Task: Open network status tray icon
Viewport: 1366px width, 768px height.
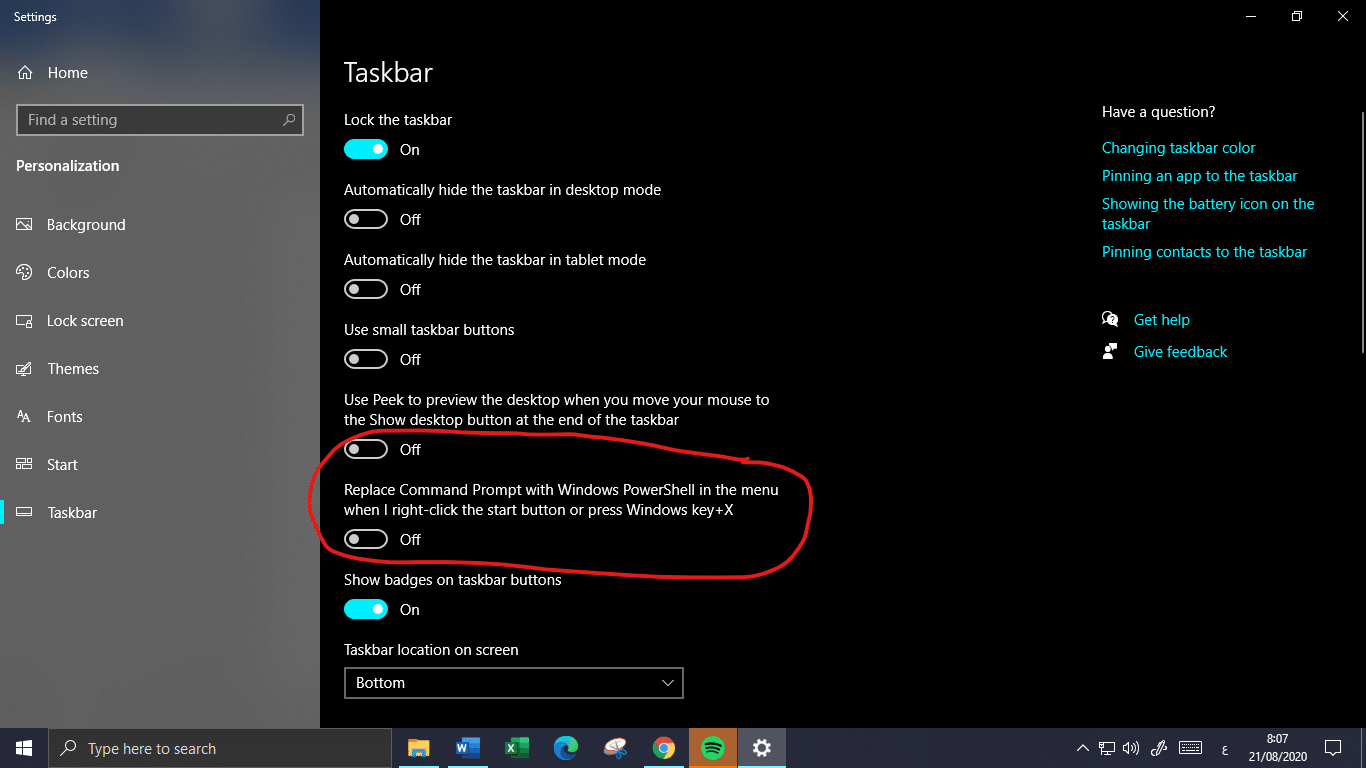Action: (1107, 748)
